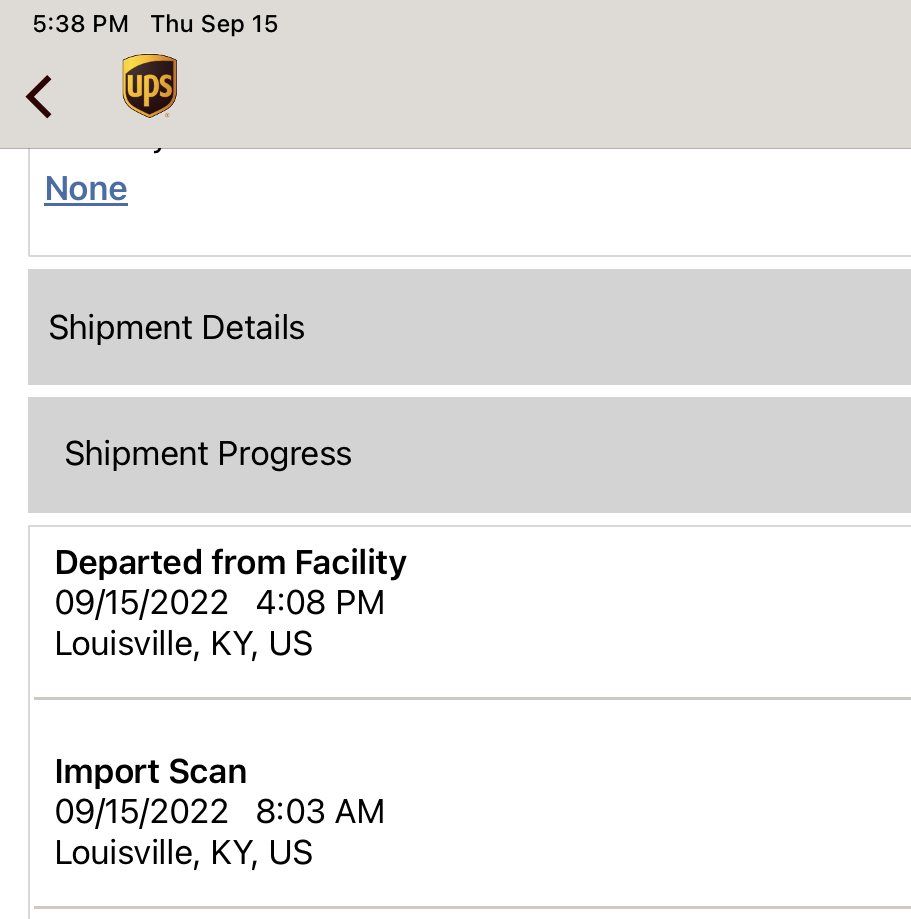Click the divider line below Departed from Facility
The image size is (911, 919).
point(472,699)
